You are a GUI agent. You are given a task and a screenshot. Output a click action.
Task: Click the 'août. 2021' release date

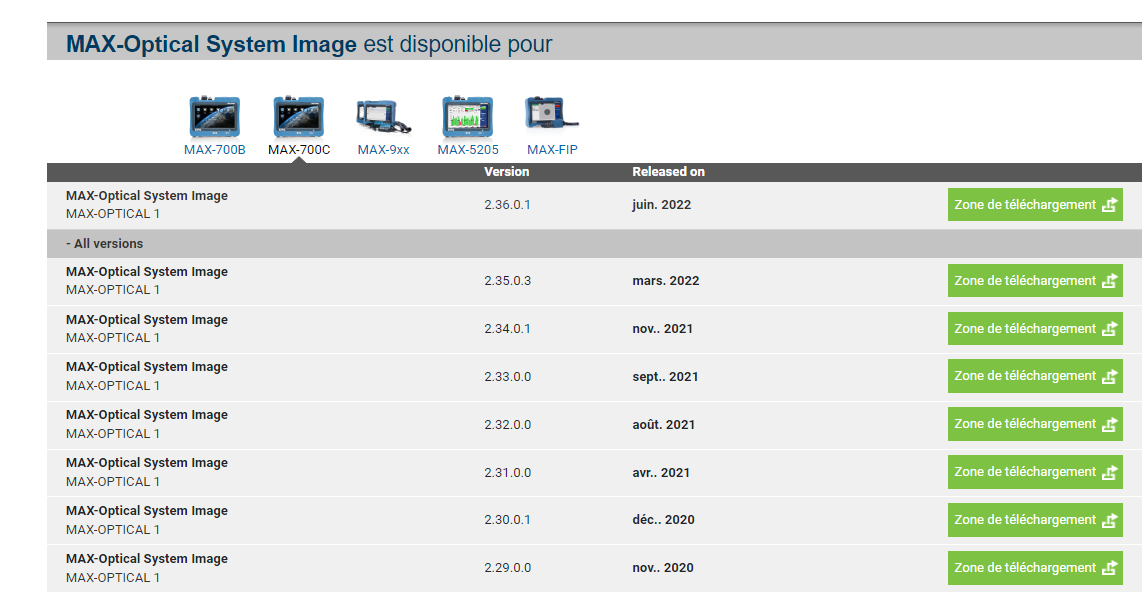pyautogui.click(x=664, y=425)
